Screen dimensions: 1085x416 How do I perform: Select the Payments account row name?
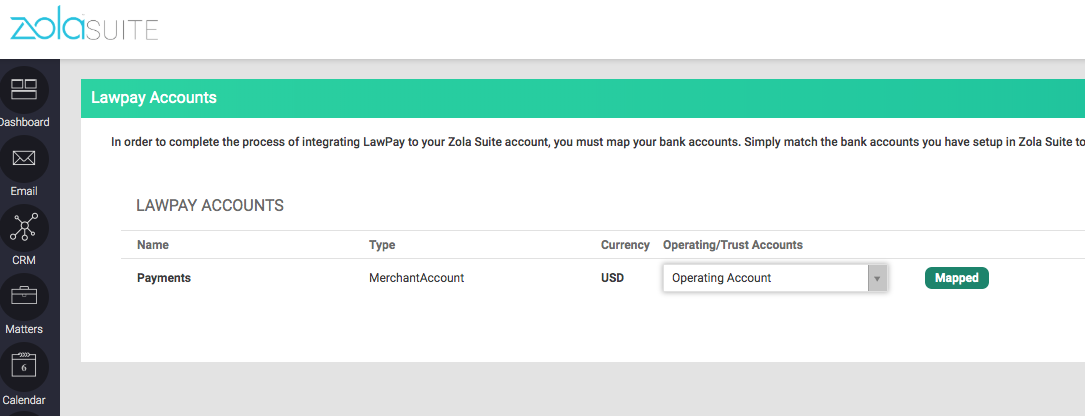click(x=164, y=278)
